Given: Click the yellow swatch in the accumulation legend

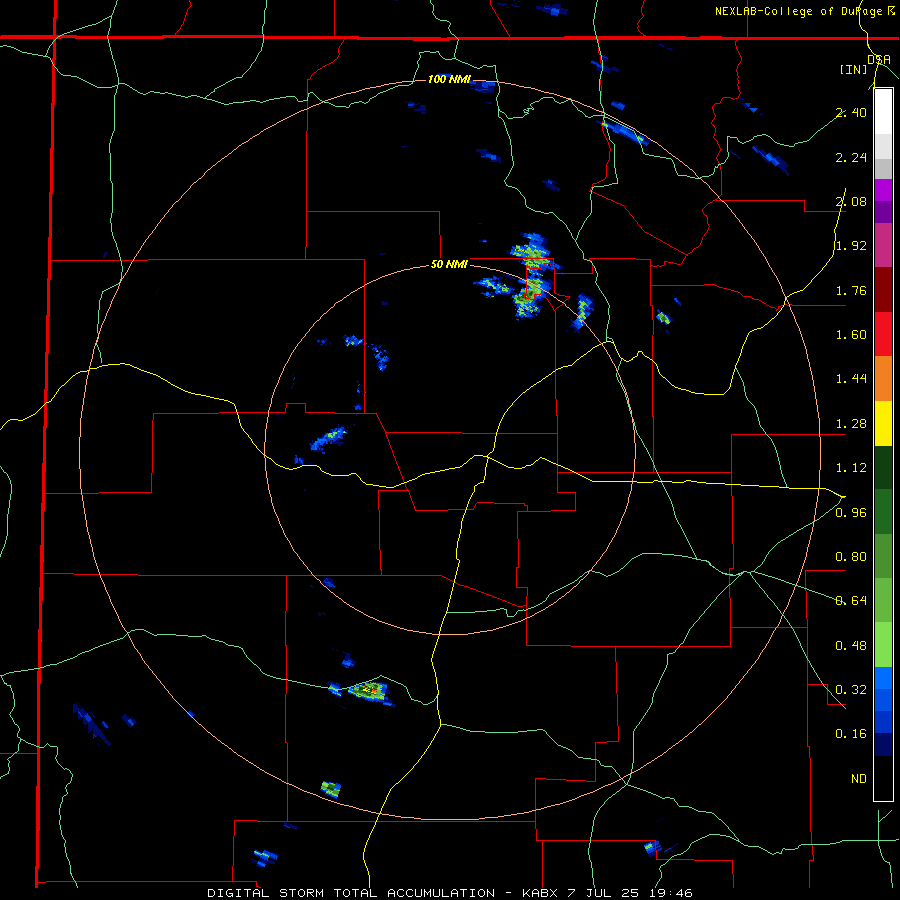Looking at the screenshot, I should click(883, 423).
